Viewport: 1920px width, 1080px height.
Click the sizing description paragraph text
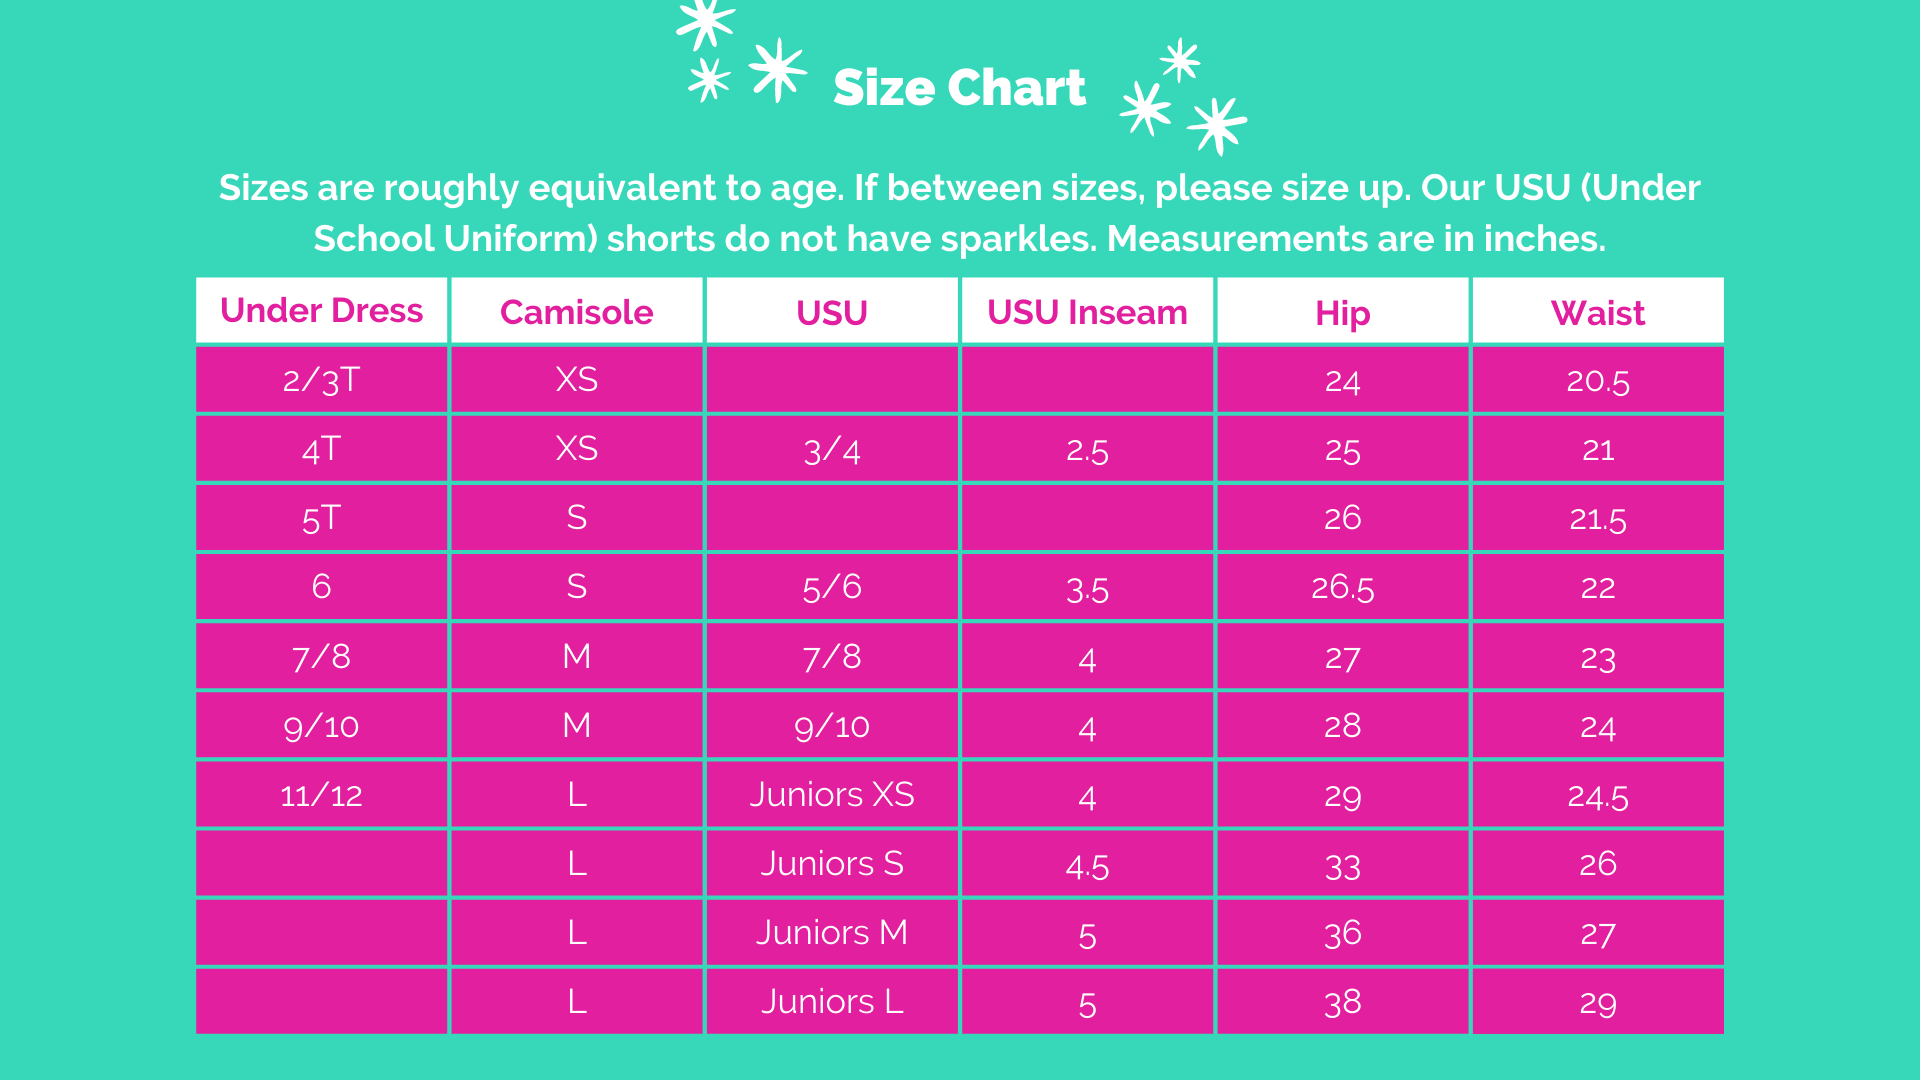point(959,213)
